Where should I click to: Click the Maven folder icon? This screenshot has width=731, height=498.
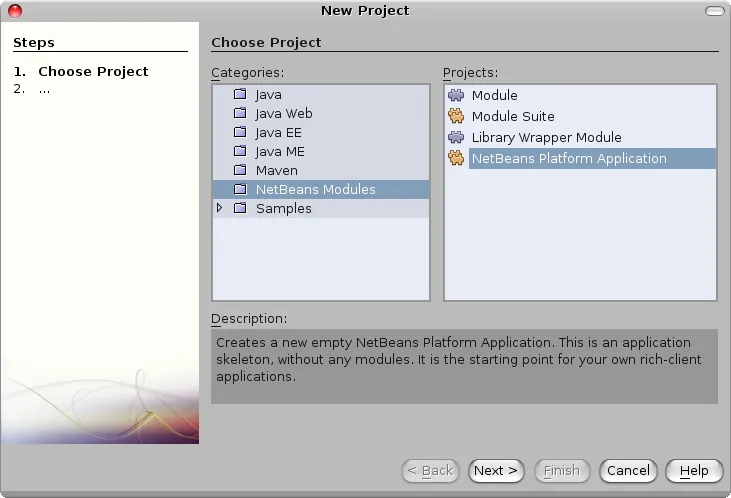(240, 170)
